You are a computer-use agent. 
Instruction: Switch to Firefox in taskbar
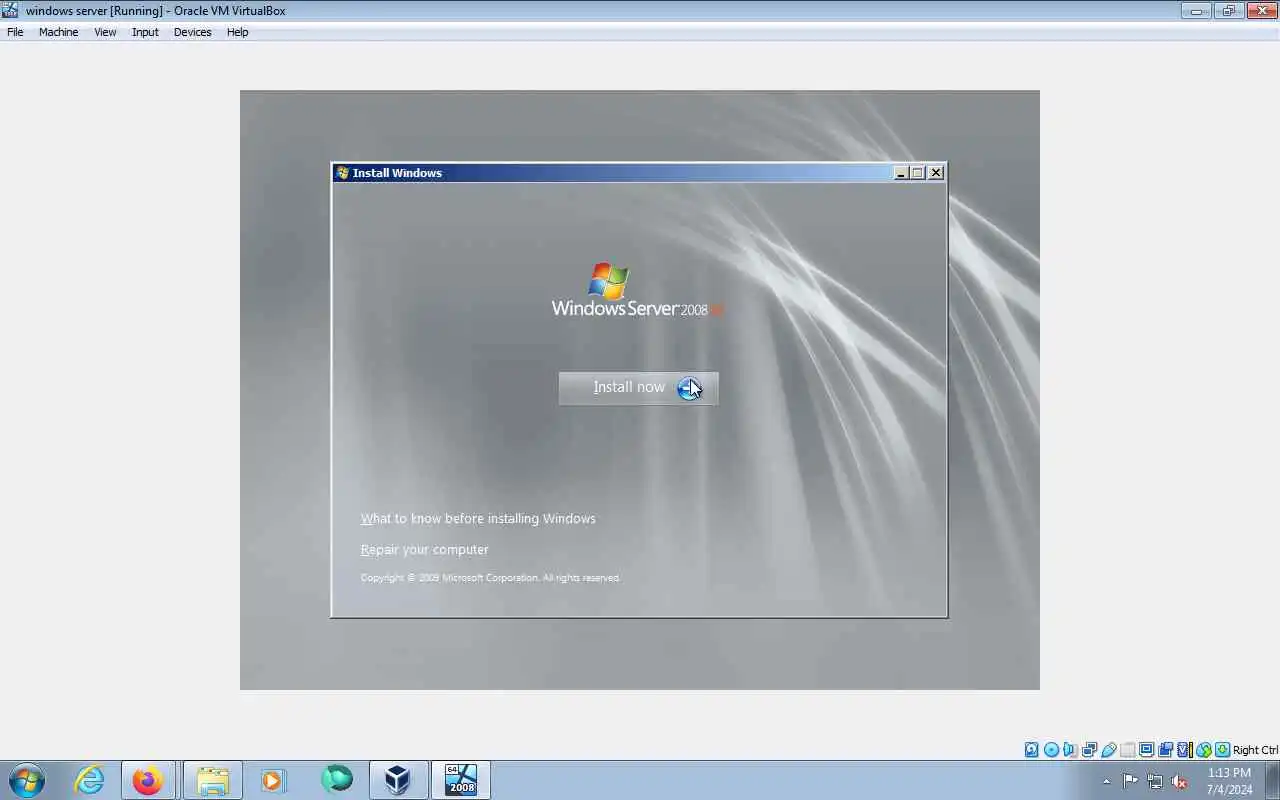[x=148, y=780]
